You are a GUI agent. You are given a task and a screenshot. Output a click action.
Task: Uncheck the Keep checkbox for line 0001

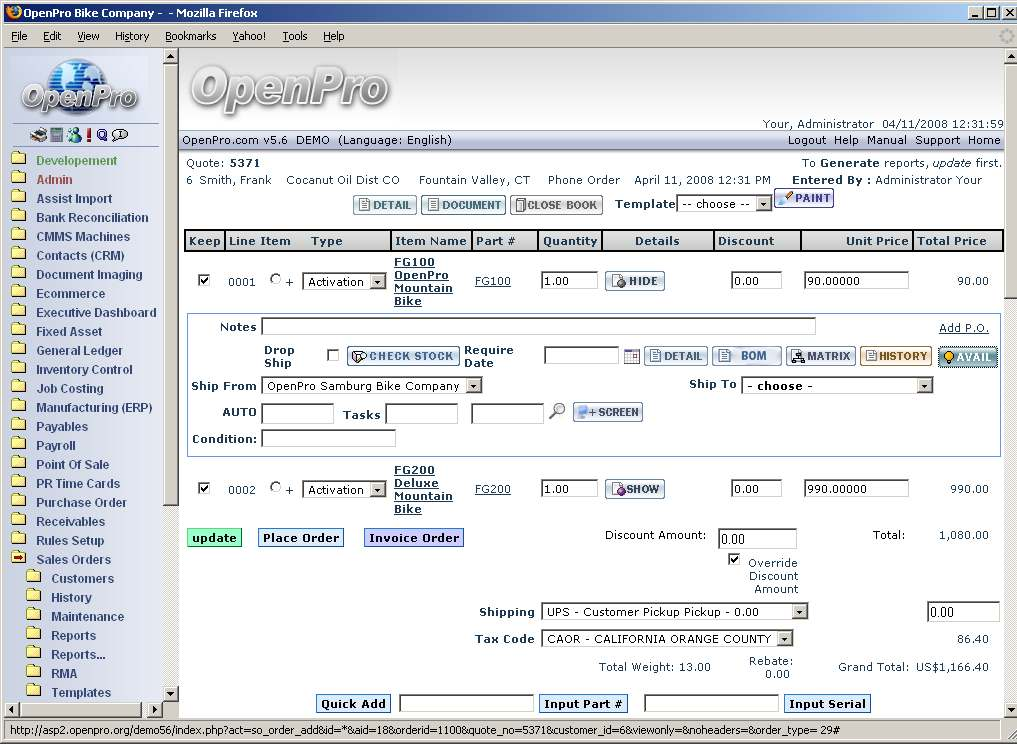204,281
